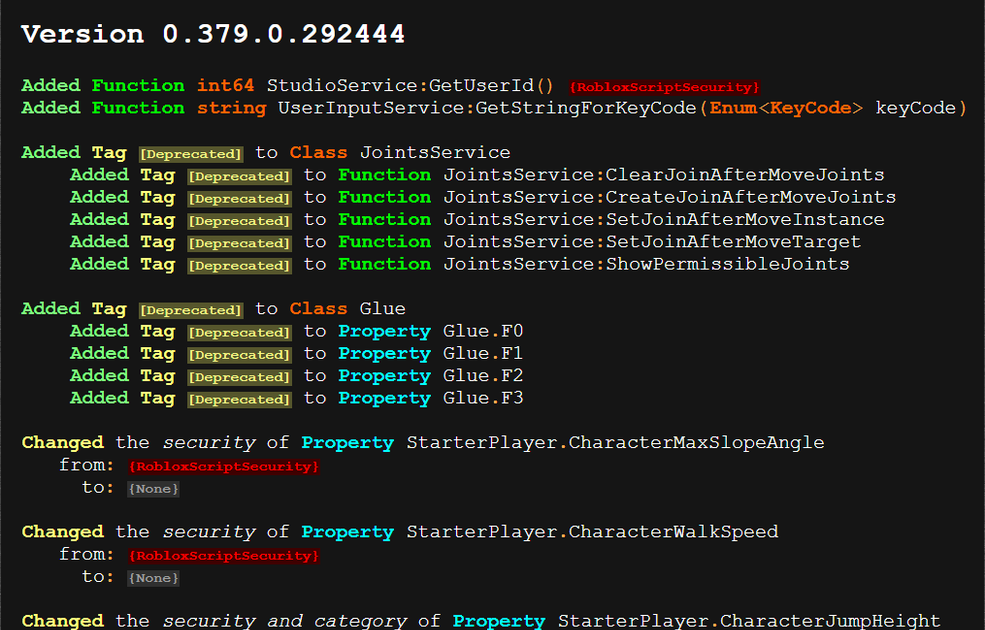Click JointsService:ShowPermissibleJoints entry
The height and width of the screenshot is (630, 985).
point(646,264)
